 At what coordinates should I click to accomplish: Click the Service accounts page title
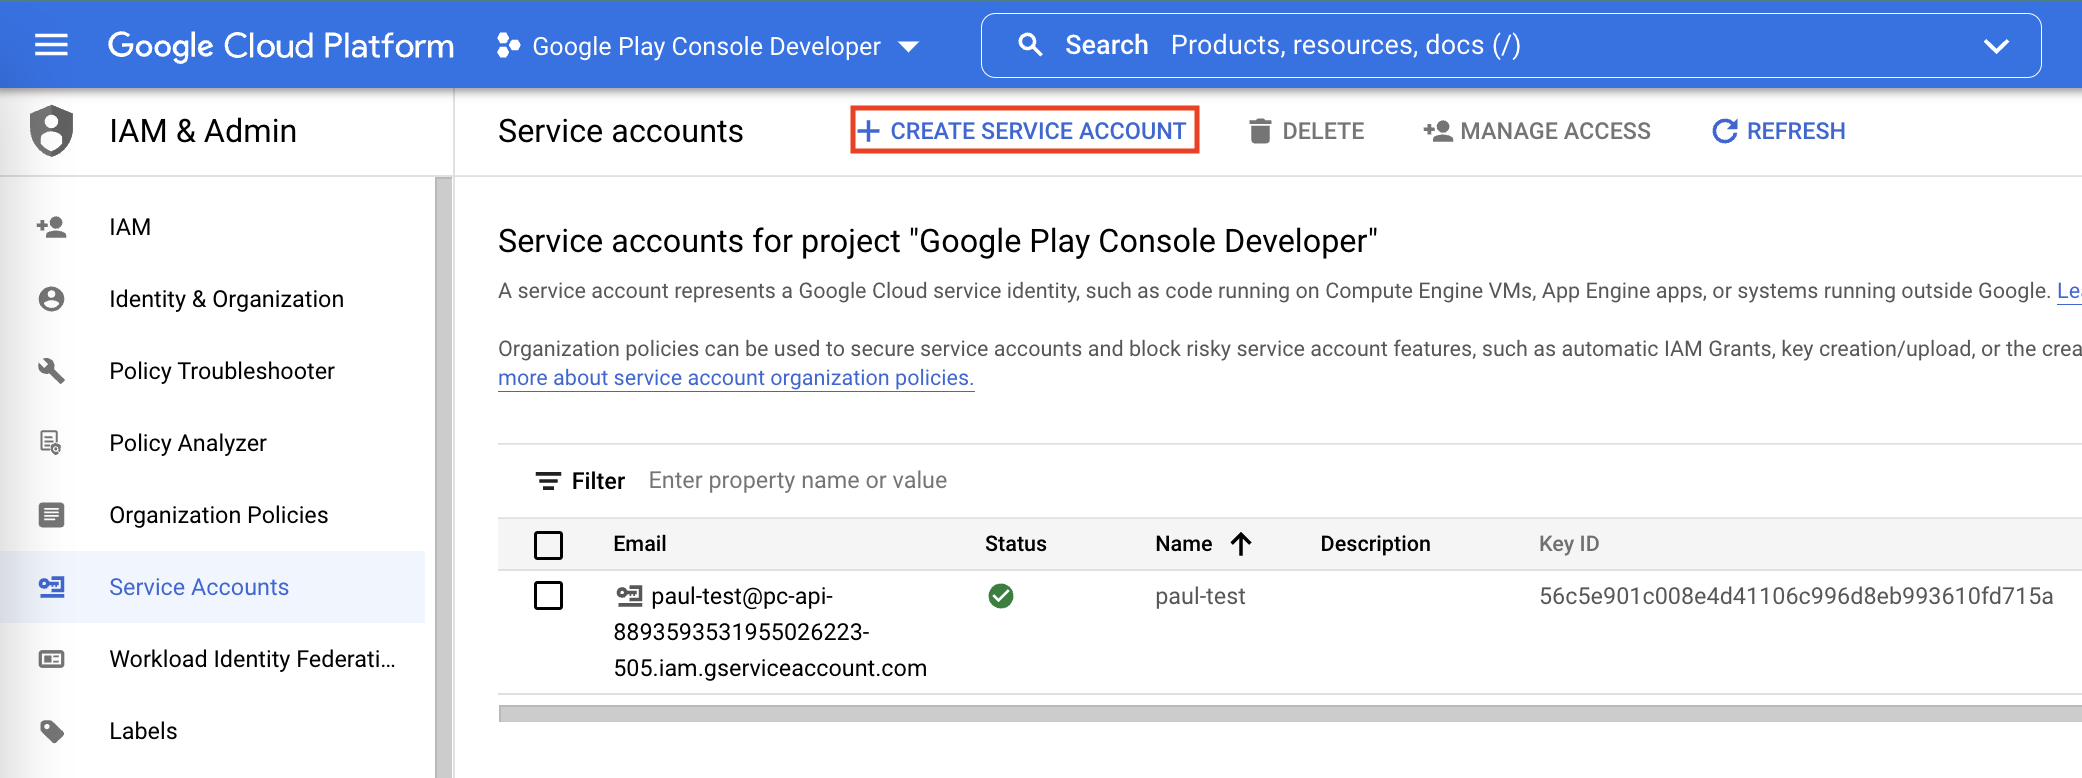pos(621,131)
